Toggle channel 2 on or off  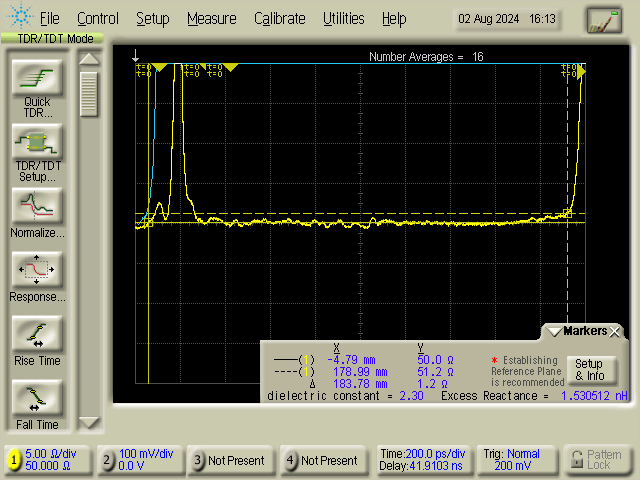(x=107, y=460)
